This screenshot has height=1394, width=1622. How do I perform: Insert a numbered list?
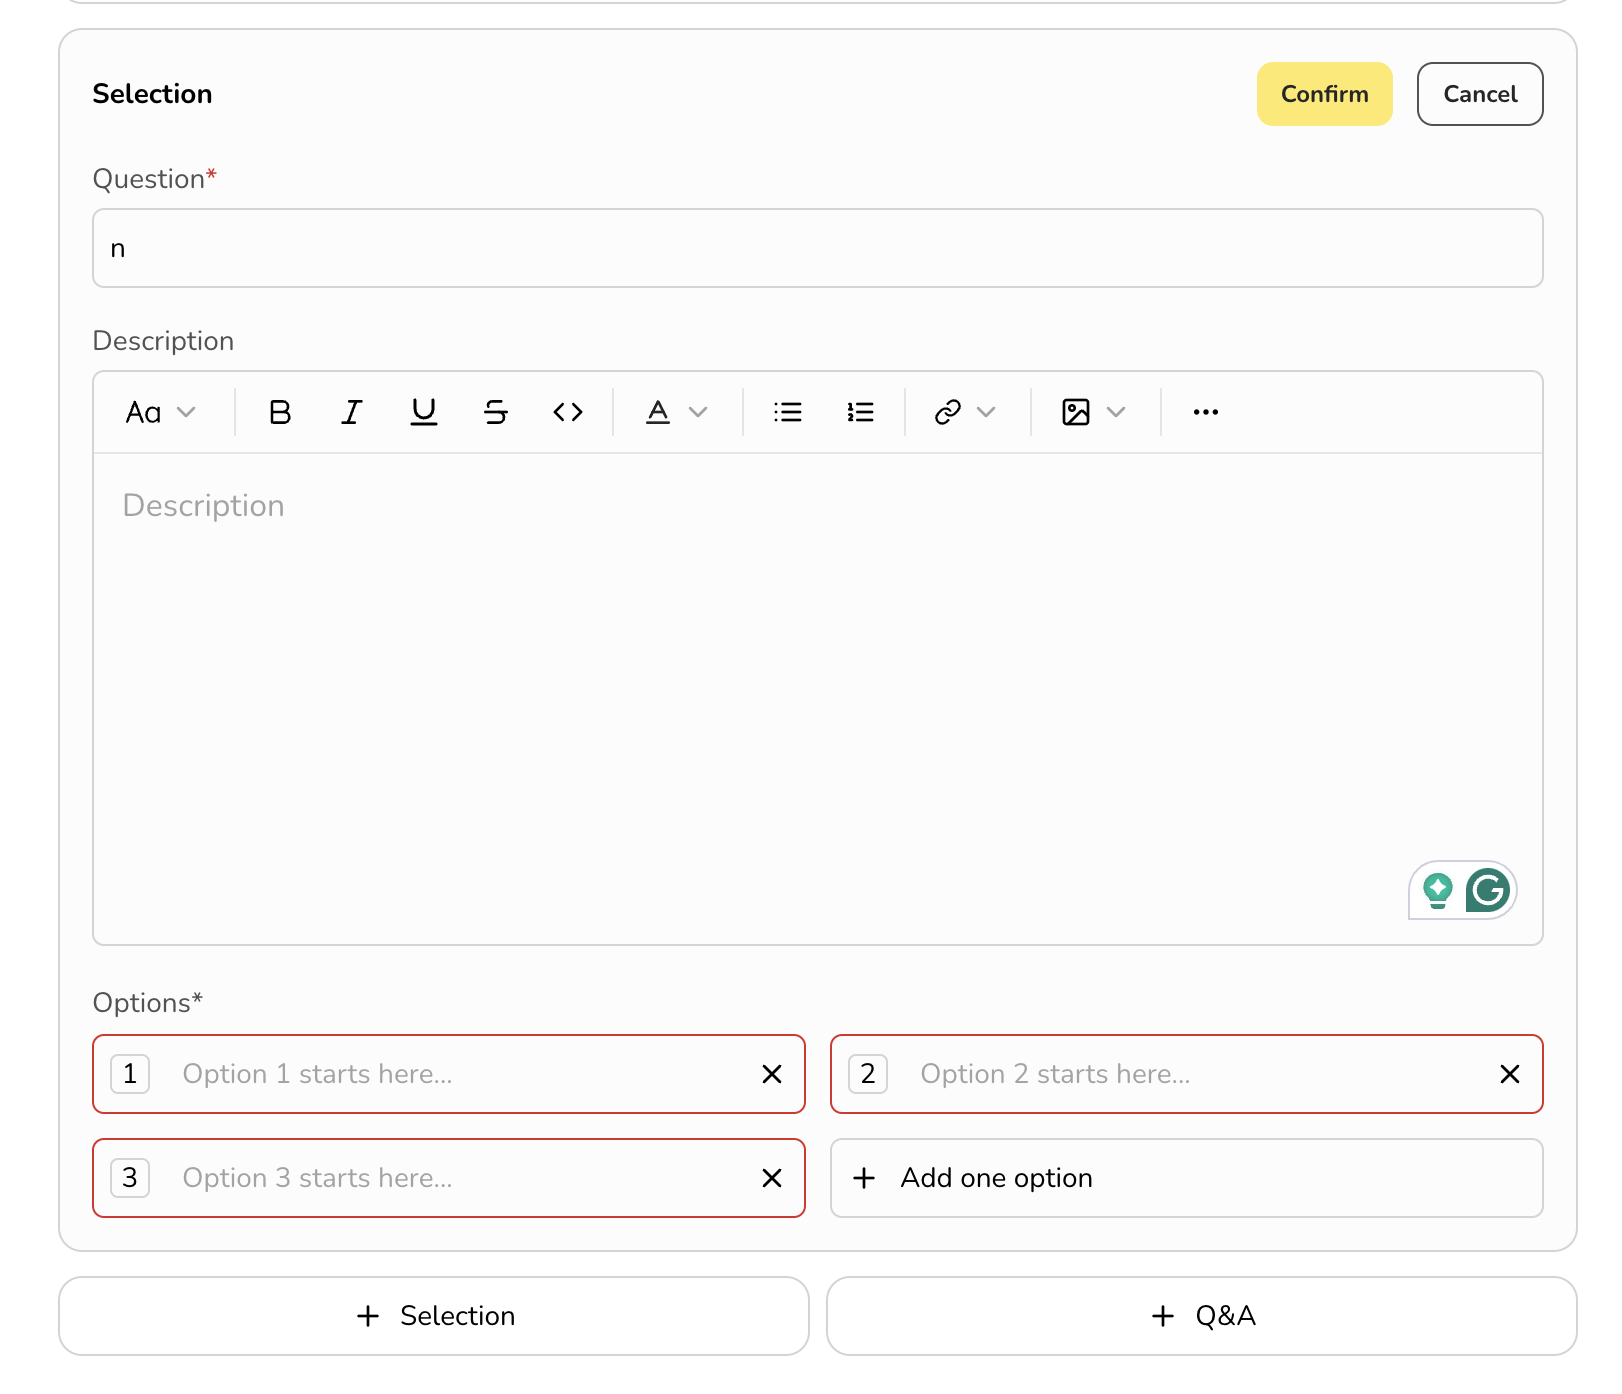click(x=860, y=412)
